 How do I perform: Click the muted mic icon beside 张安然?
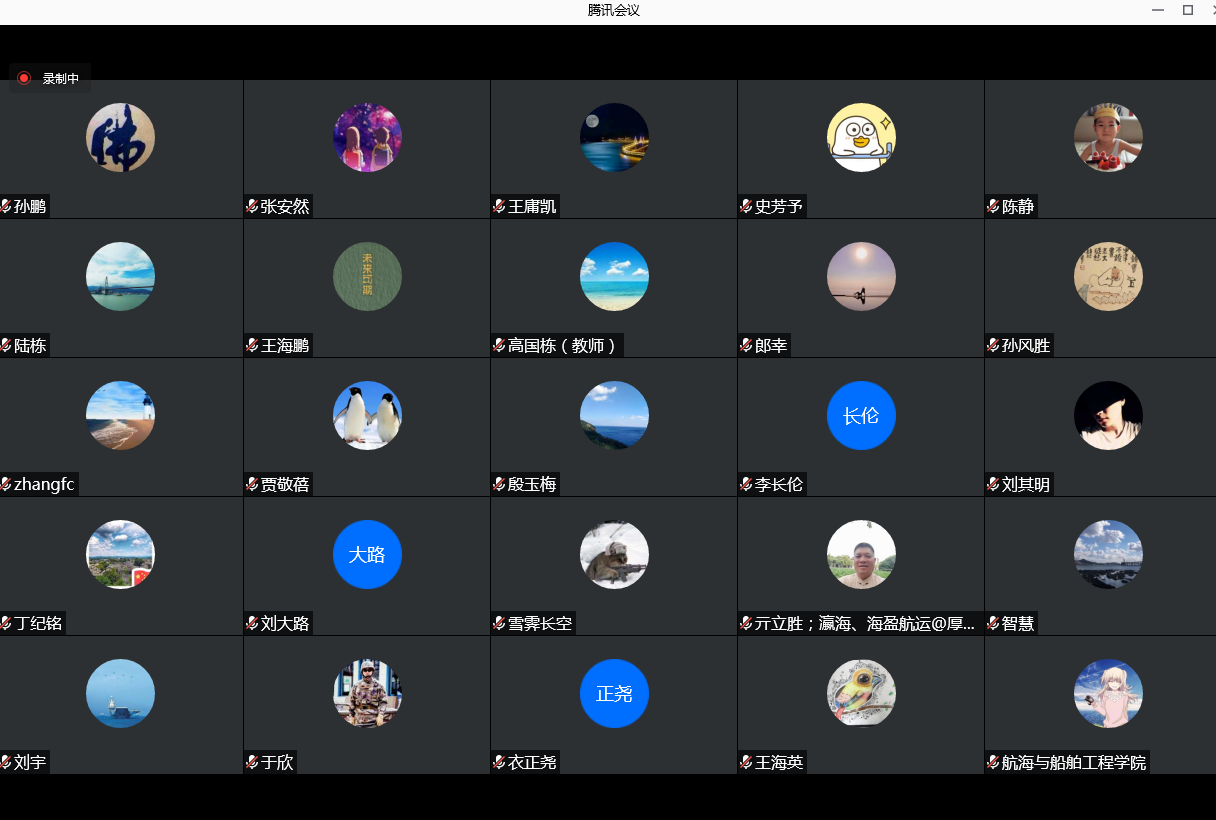pos(252,206)
